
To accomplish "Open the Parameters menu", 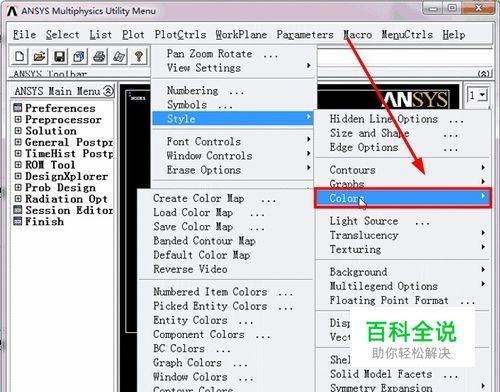I will [x=305, y=35].
